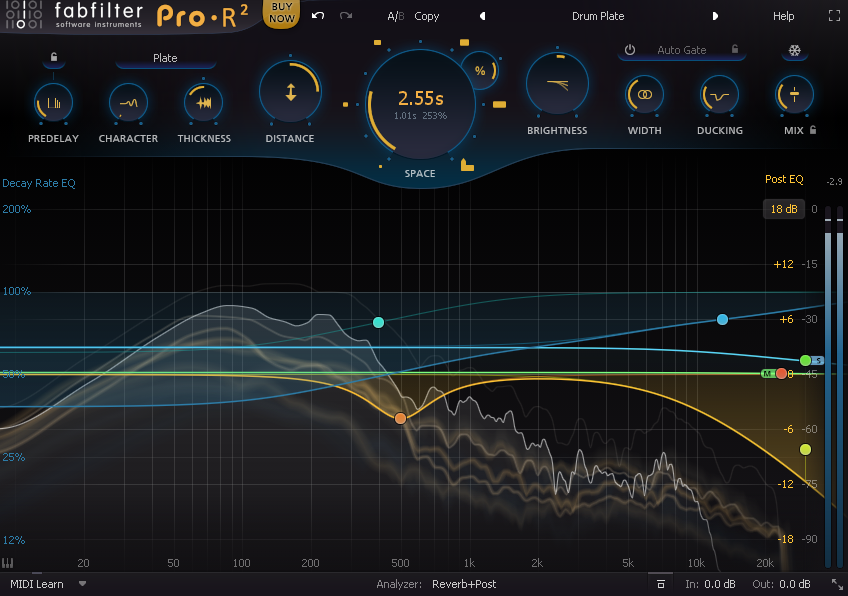Screen dimensions: 848x596
Task: Toggle the Auto Gate power button
Action: (x=629, y=50)
